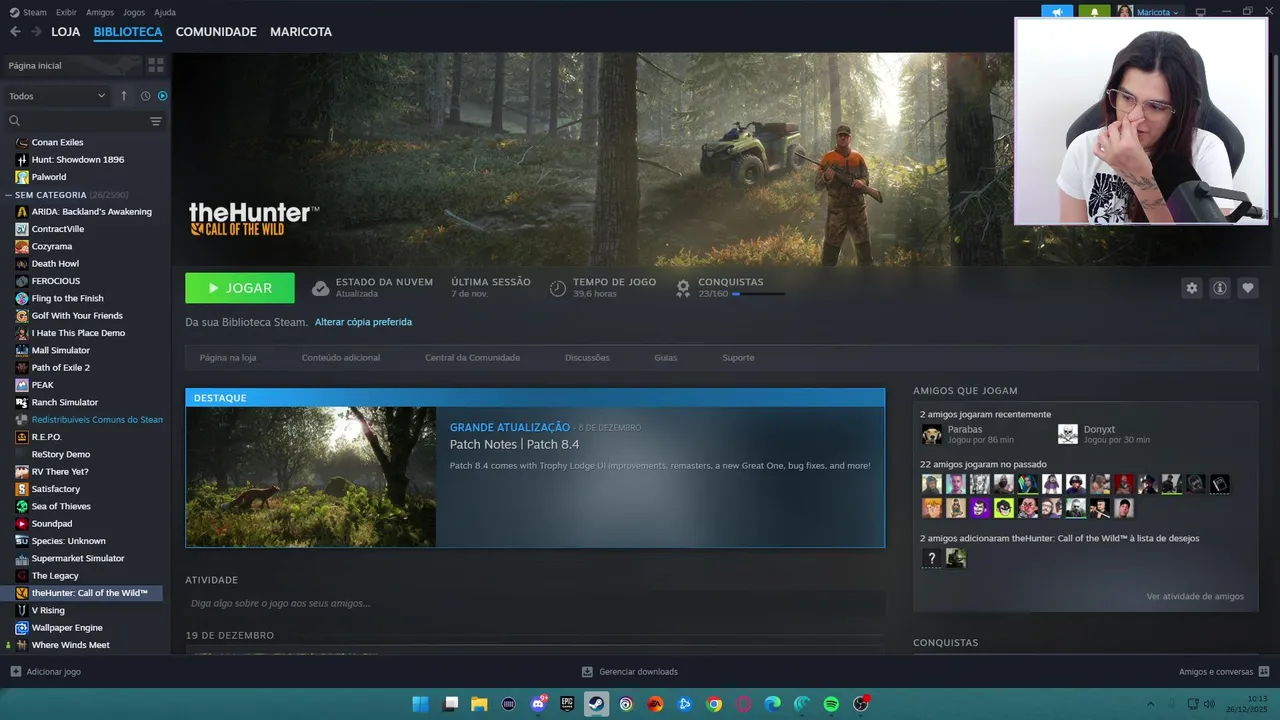Open the Suporte tab
Viewport: 1280px width, 720px height.
(x=738, y=357)
